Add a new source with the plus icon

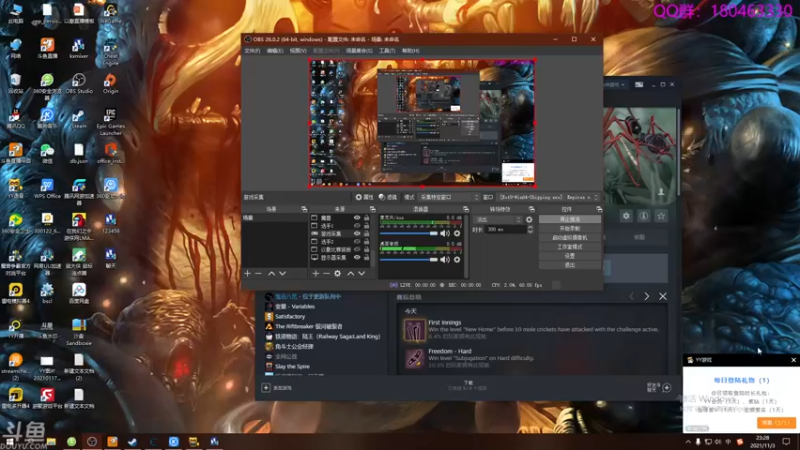[315, 273]
